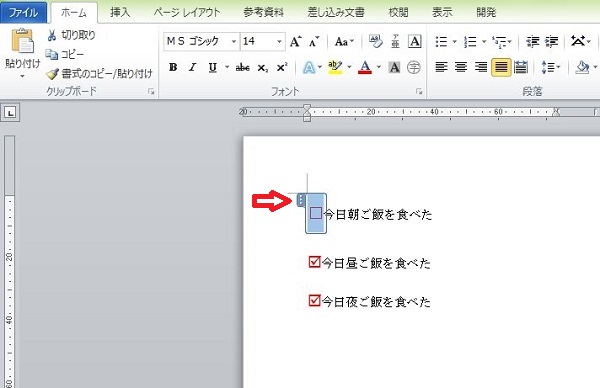600x388 pixels.
Task: Open the Change Case (Aa) menu
Action: point(344,41)
